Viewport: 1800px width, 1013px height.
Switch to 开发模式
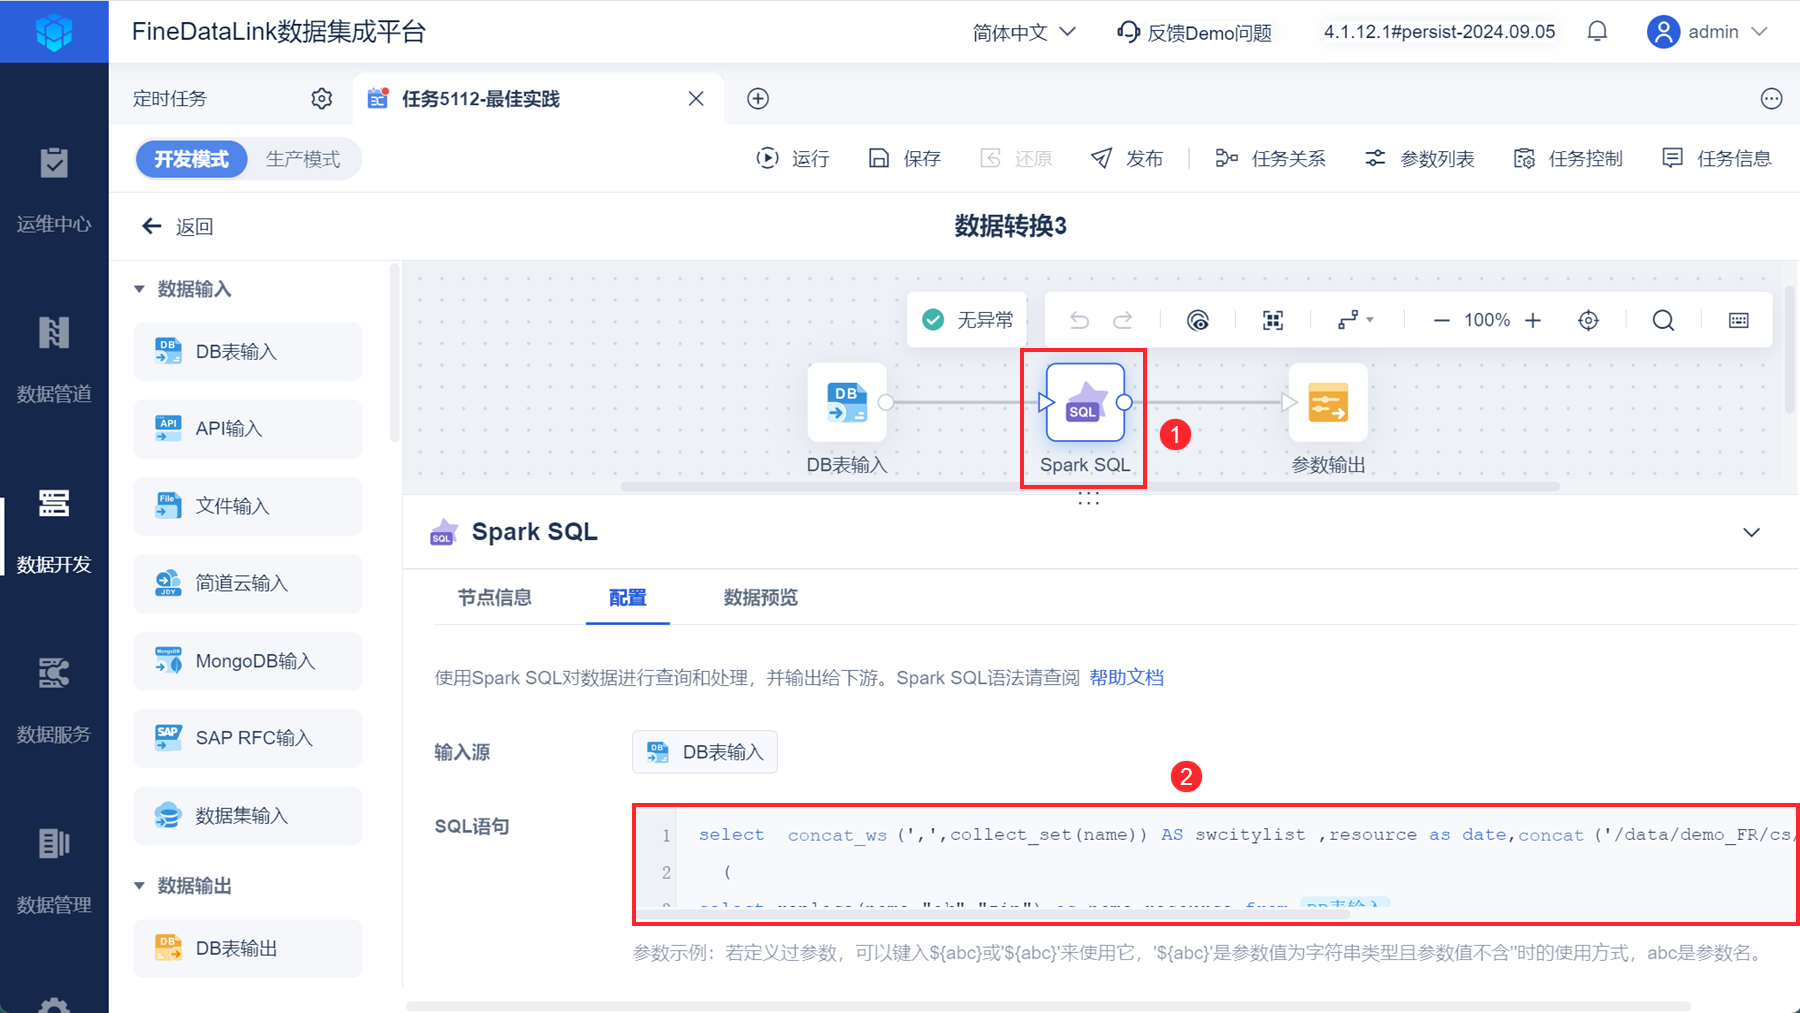(191, 159)
